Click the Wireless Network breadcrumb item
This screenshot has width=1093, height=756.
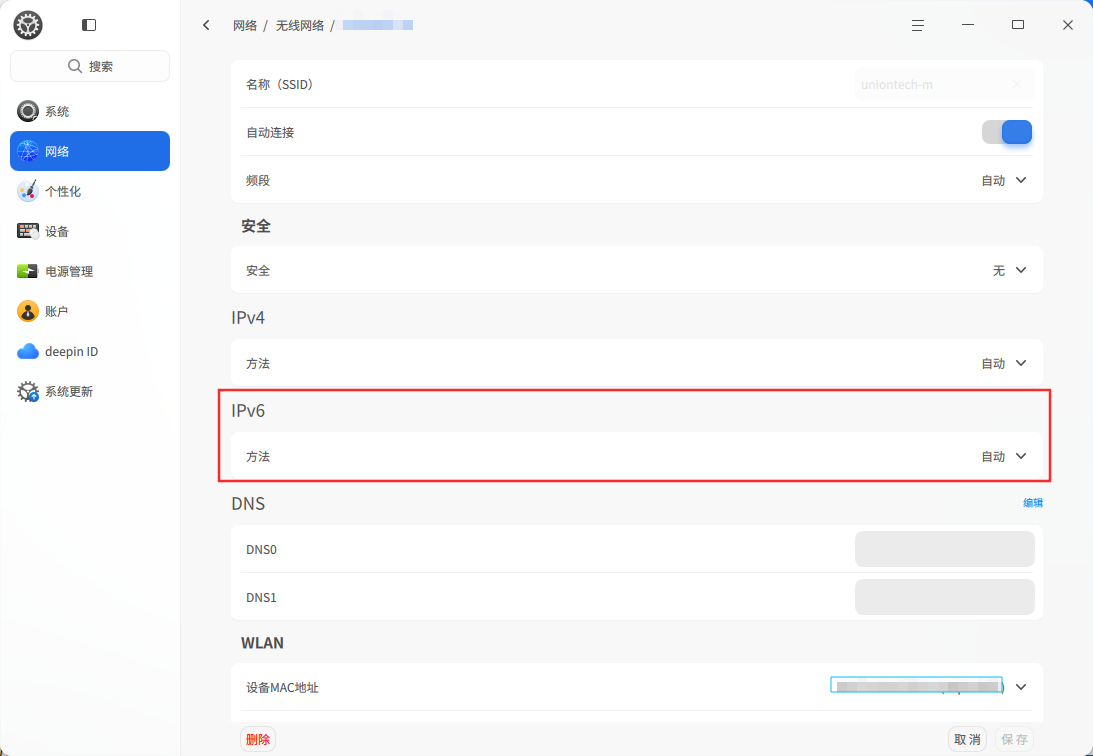[300, 26]
